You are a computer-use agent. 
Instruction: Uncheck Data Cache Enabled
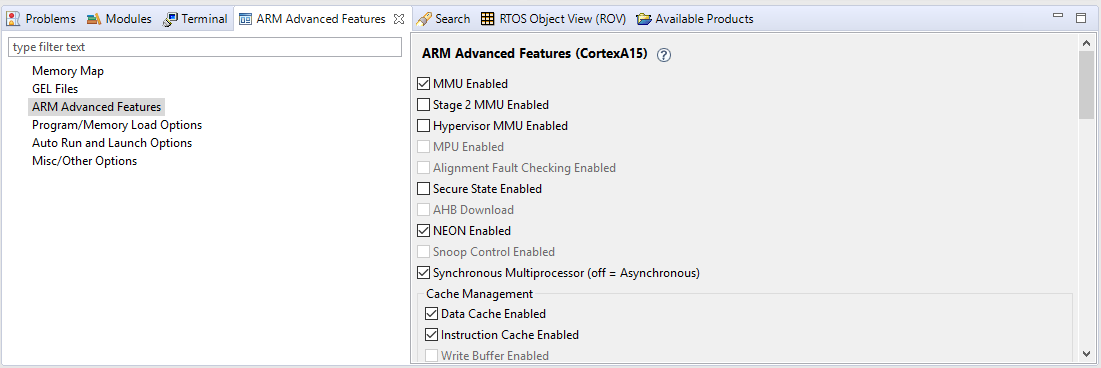coord(431,314)
